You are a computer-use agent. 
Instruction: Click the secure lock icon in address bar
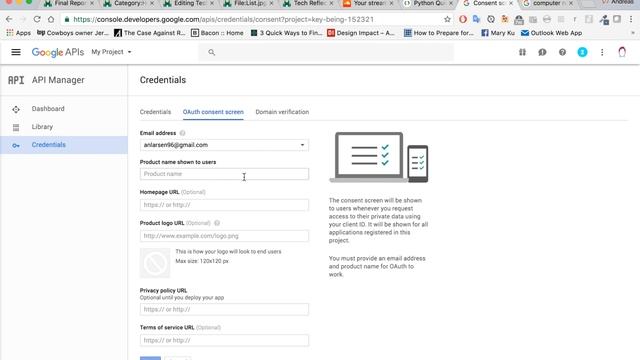click(67, 19)
